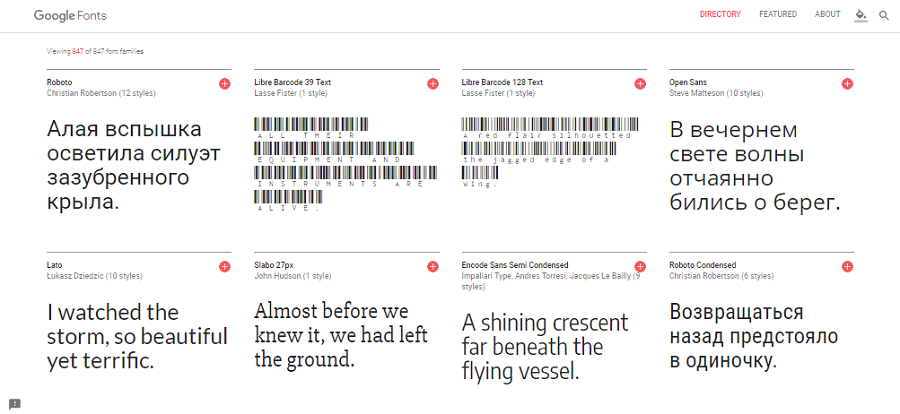Add Libre Barcode 39 Text font
Image resolution: width=900 pixels, height=414 pixels.
pos(432,84)
